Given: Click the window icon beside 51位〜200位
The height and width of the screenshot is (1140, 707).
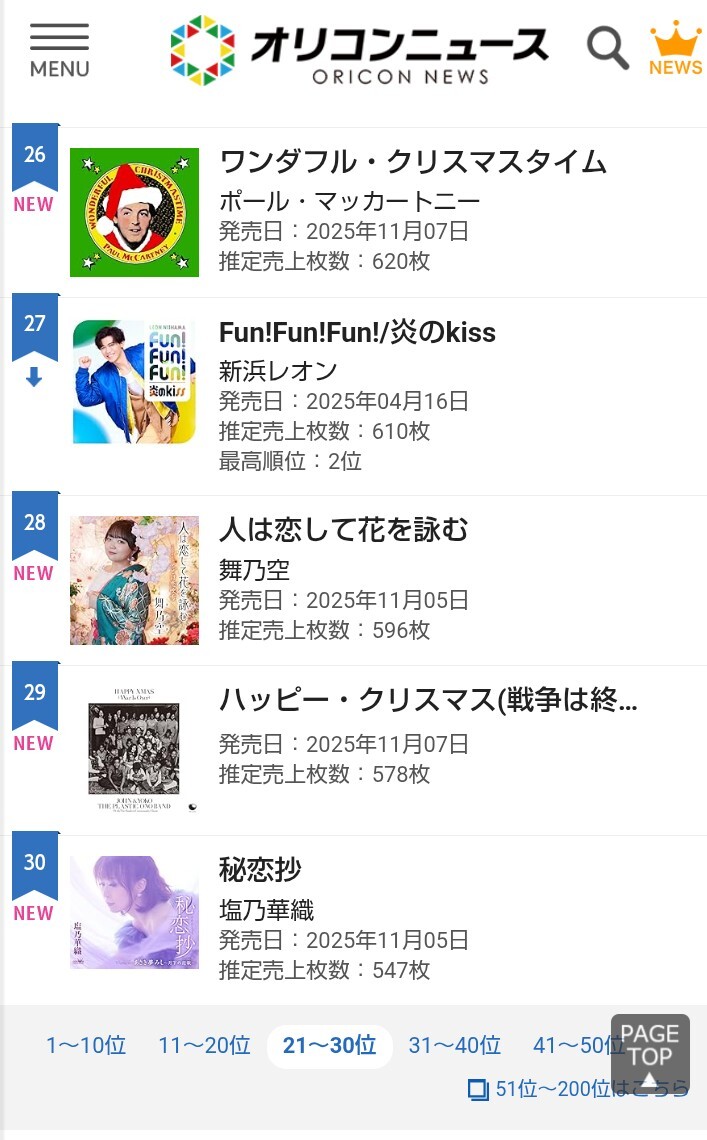Looking at the screenshot, I should pyautogui.click(x=478, y=1089).
